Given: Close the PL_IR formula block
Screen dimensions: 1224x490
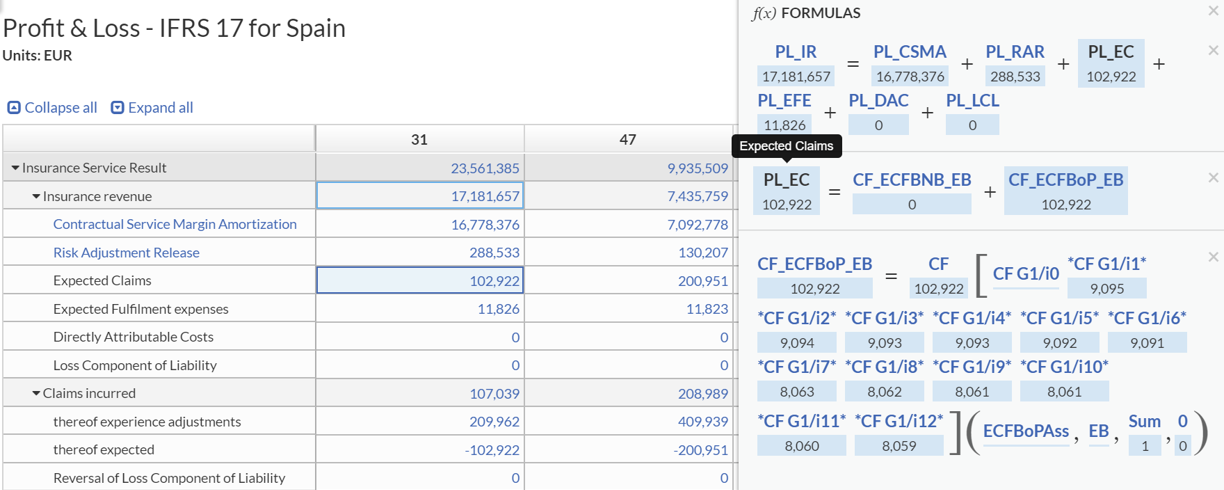Looking at the screenshot, I should [x=1213, y=50].
